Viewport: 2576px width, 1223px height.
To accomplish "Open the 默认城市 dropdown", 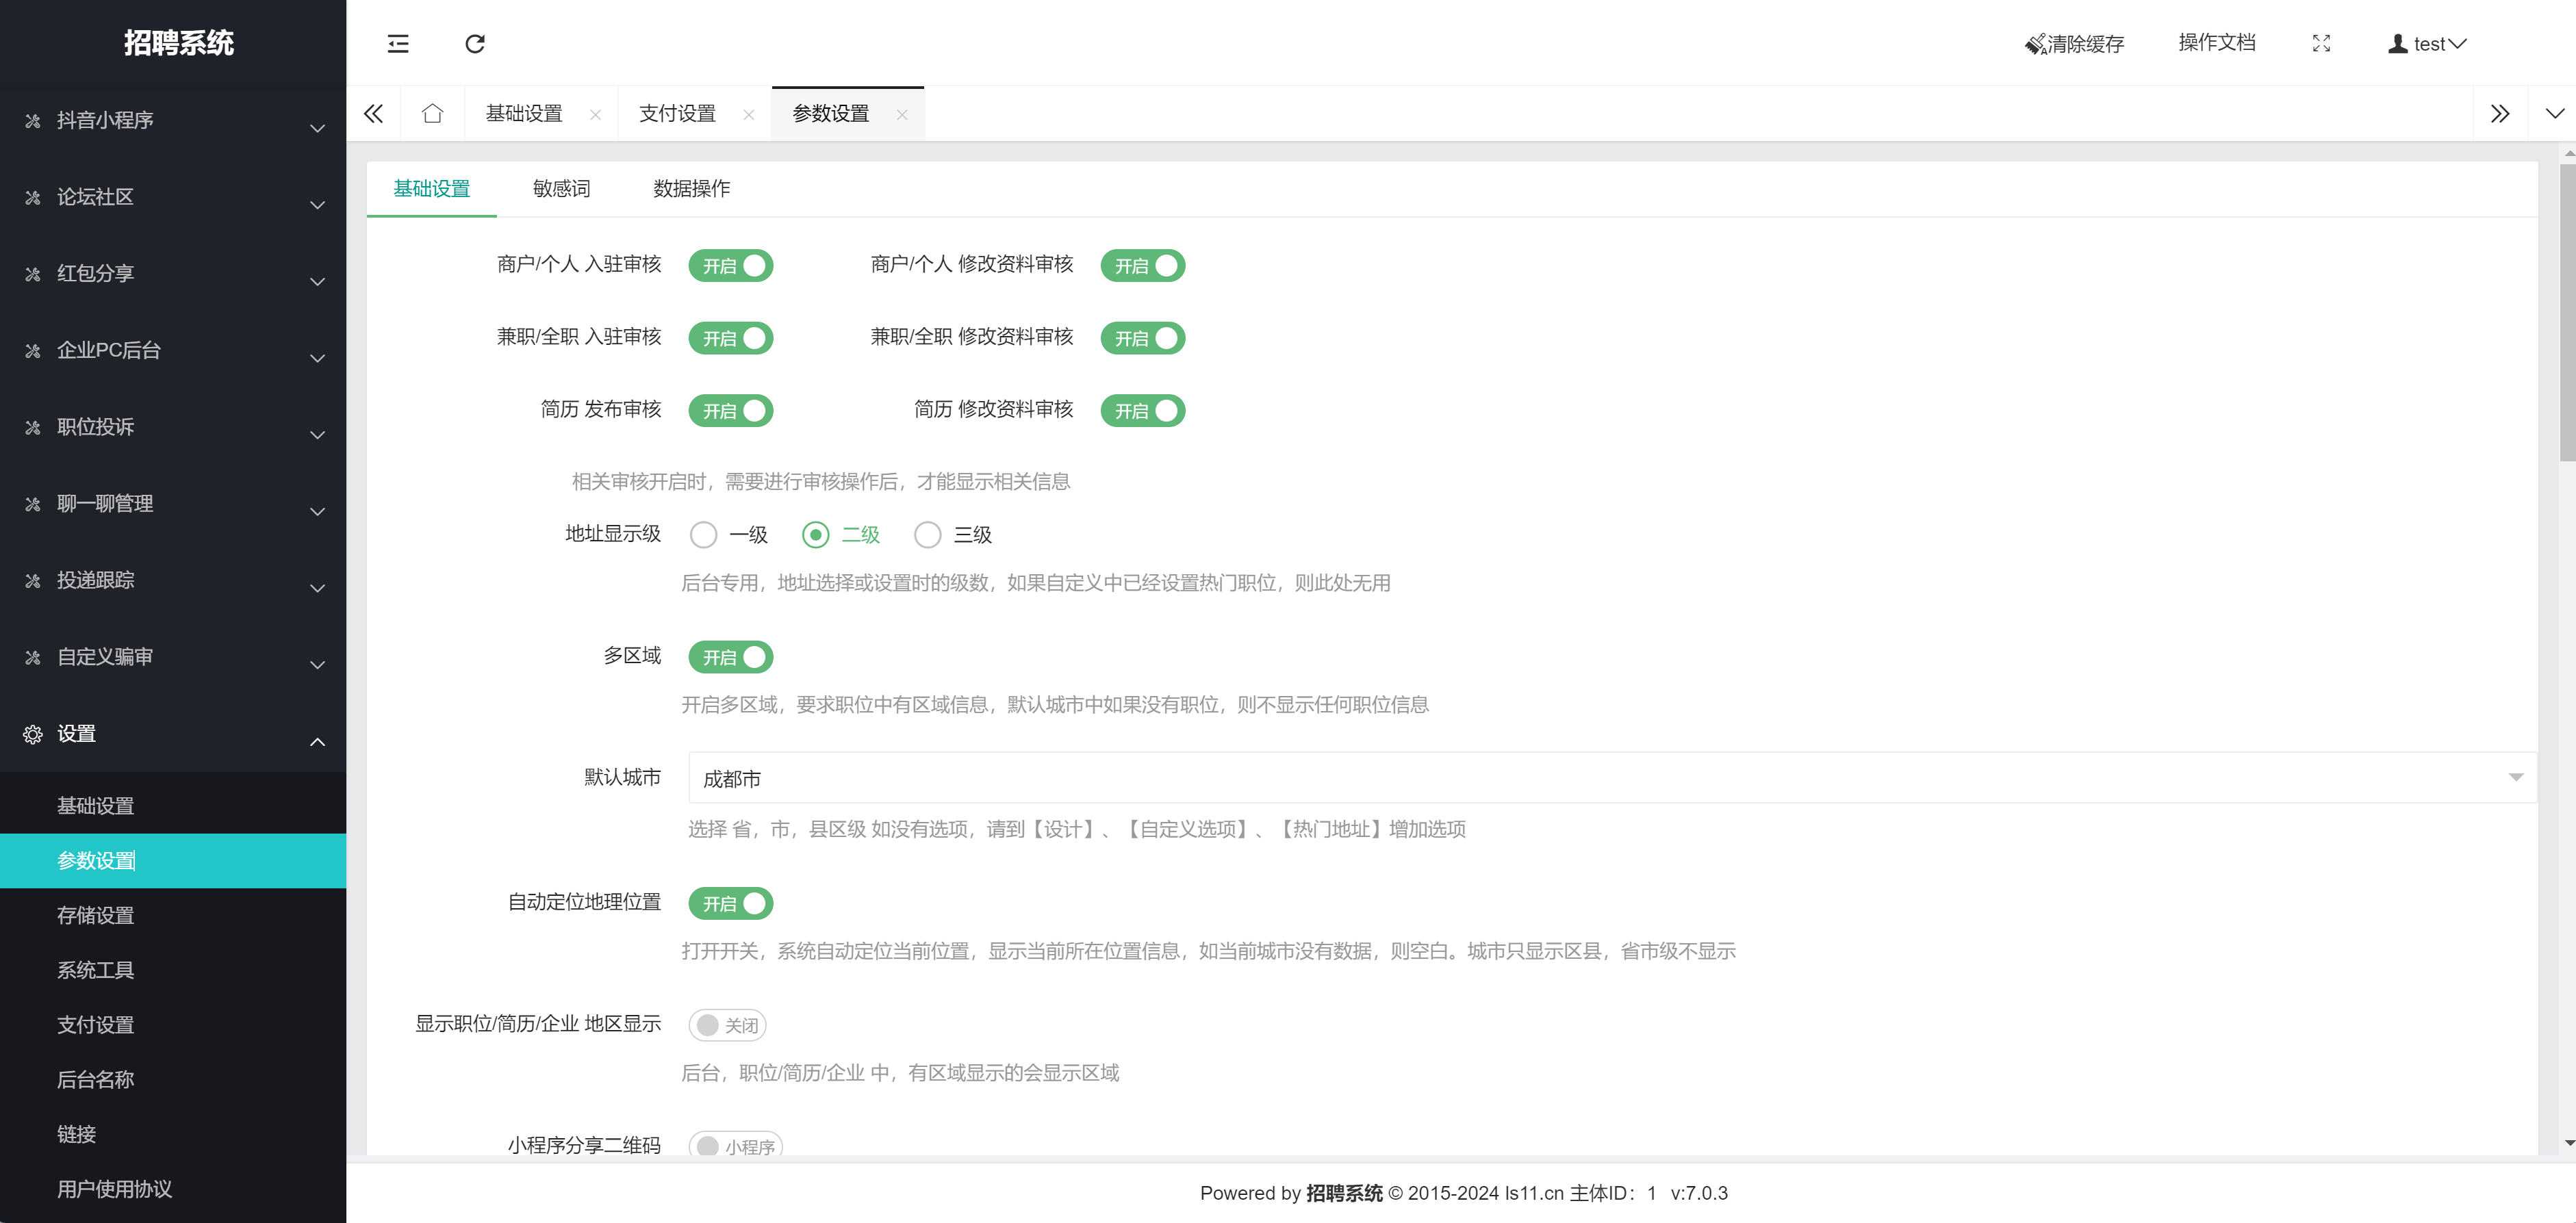I will point(1610,778).
